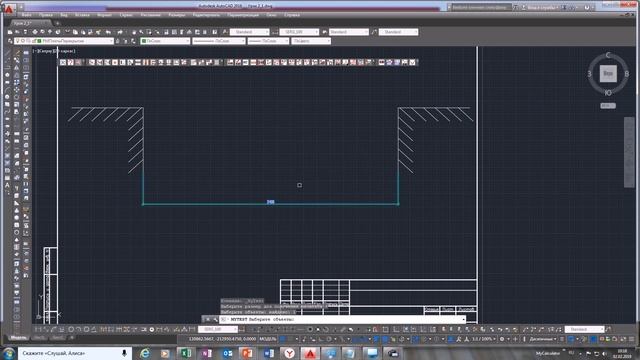Toggle the МОДЕЛЬ model space button
Screen dimensions: 640x360
pyautogui.click(x=268, y=339)
